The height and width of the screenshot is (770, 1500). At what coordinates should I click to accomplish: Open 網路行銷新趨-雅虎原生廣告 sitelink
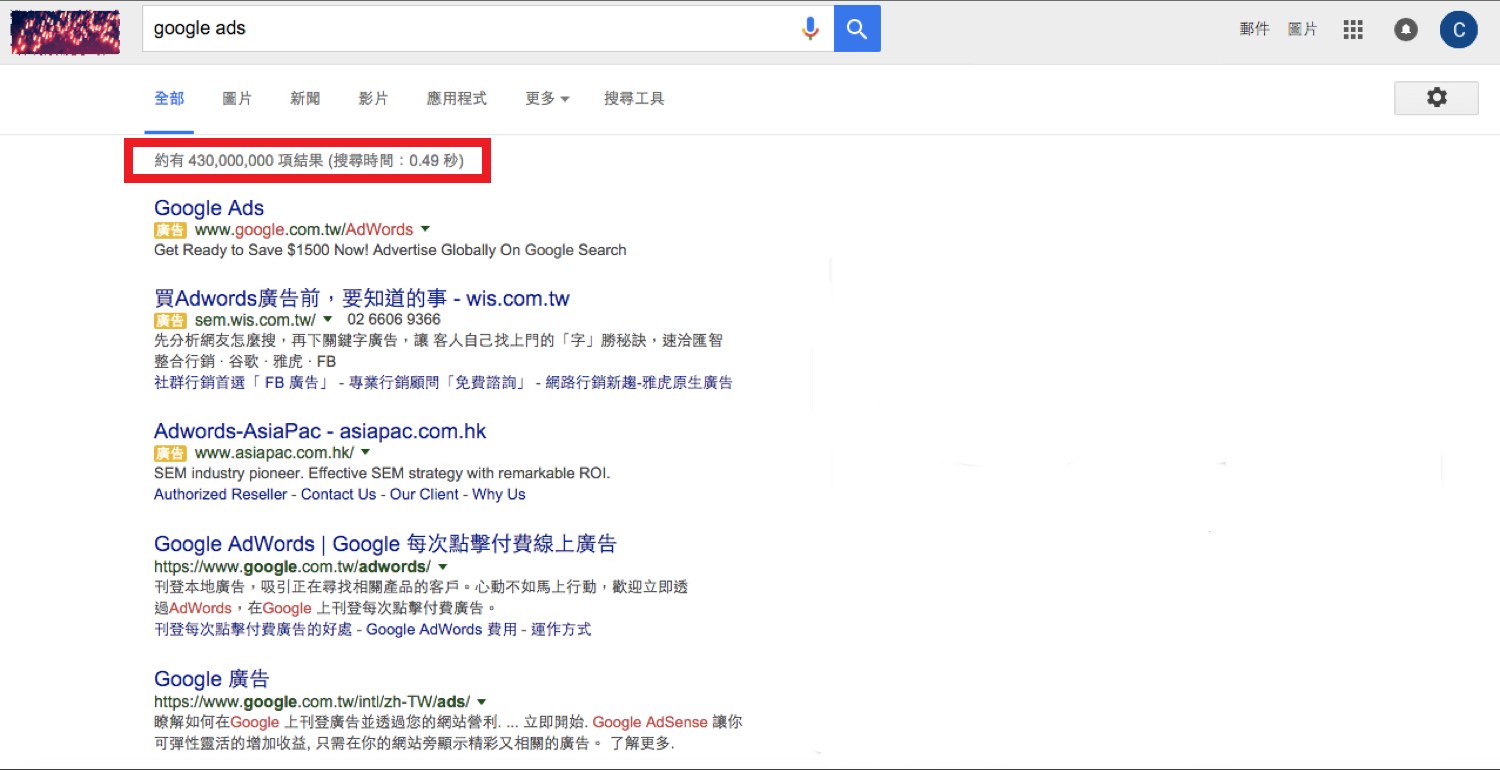pos(639,383)
